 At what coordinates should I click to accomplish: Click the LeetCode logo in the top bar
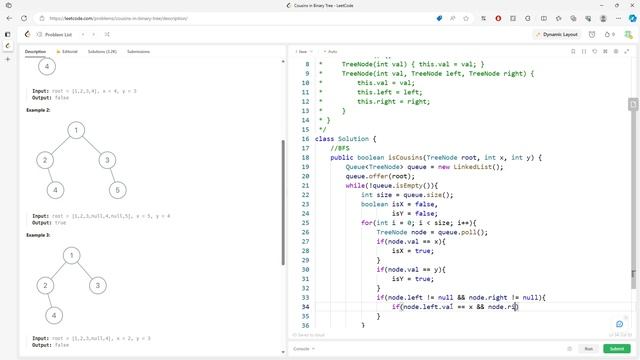[27, 34]
